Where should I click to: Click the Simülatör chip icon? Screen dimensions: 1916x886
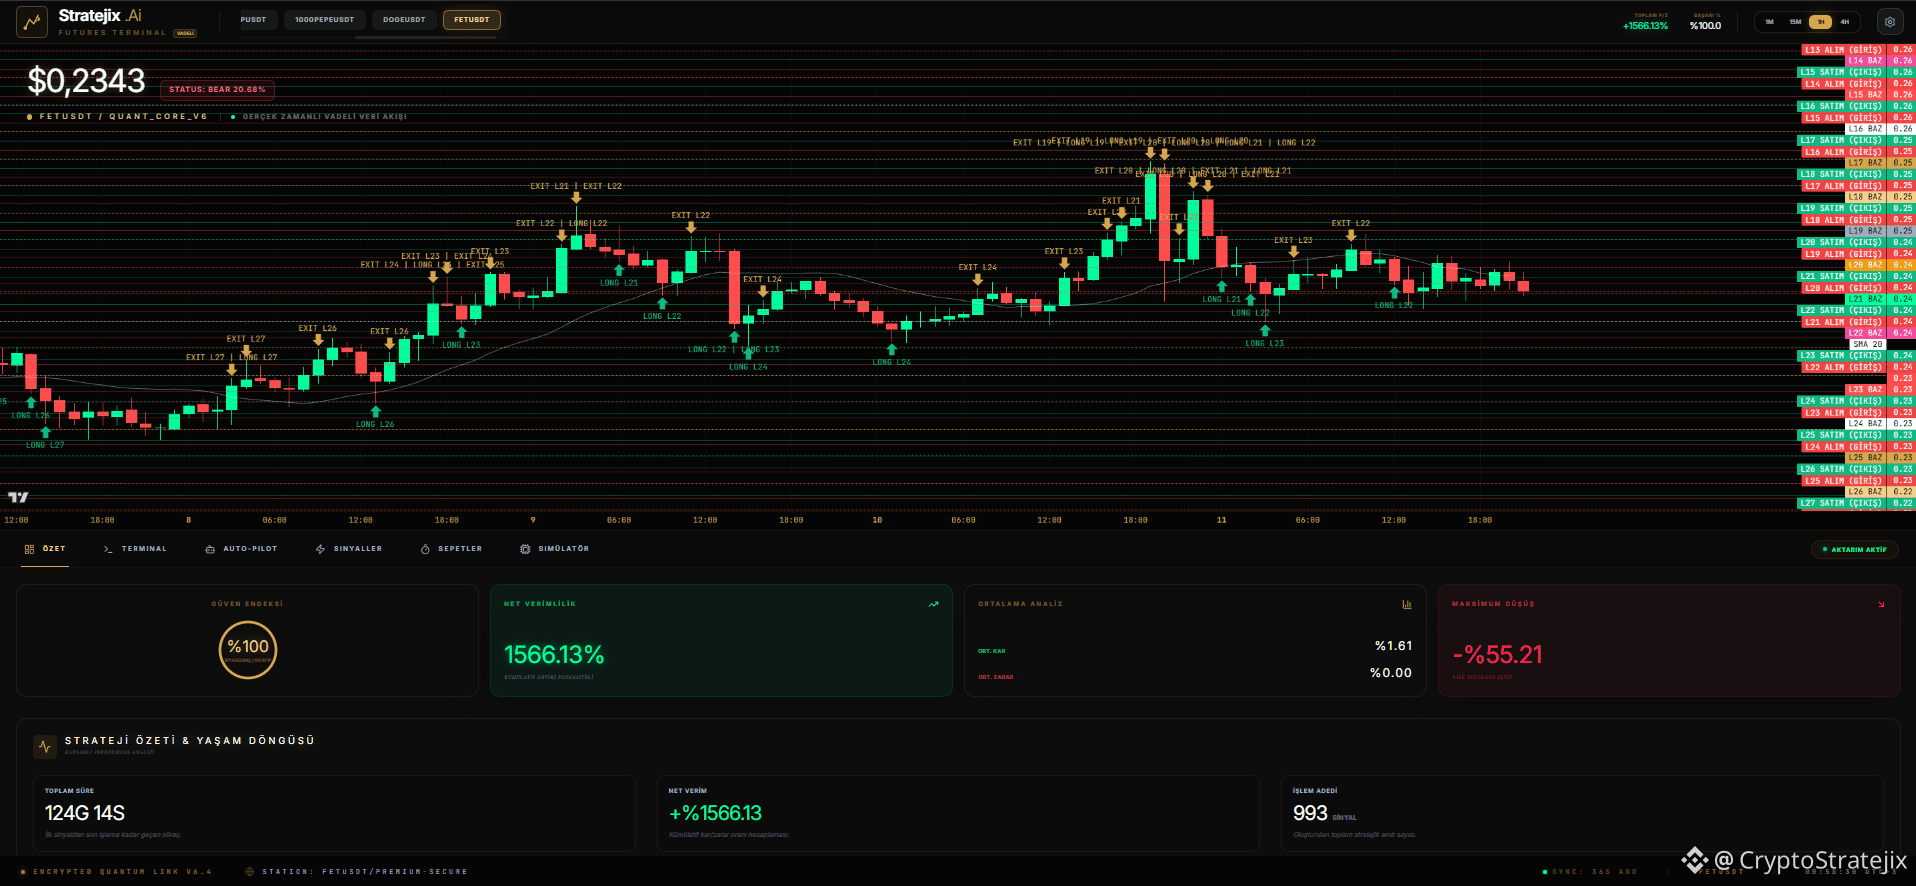(525, 549)
